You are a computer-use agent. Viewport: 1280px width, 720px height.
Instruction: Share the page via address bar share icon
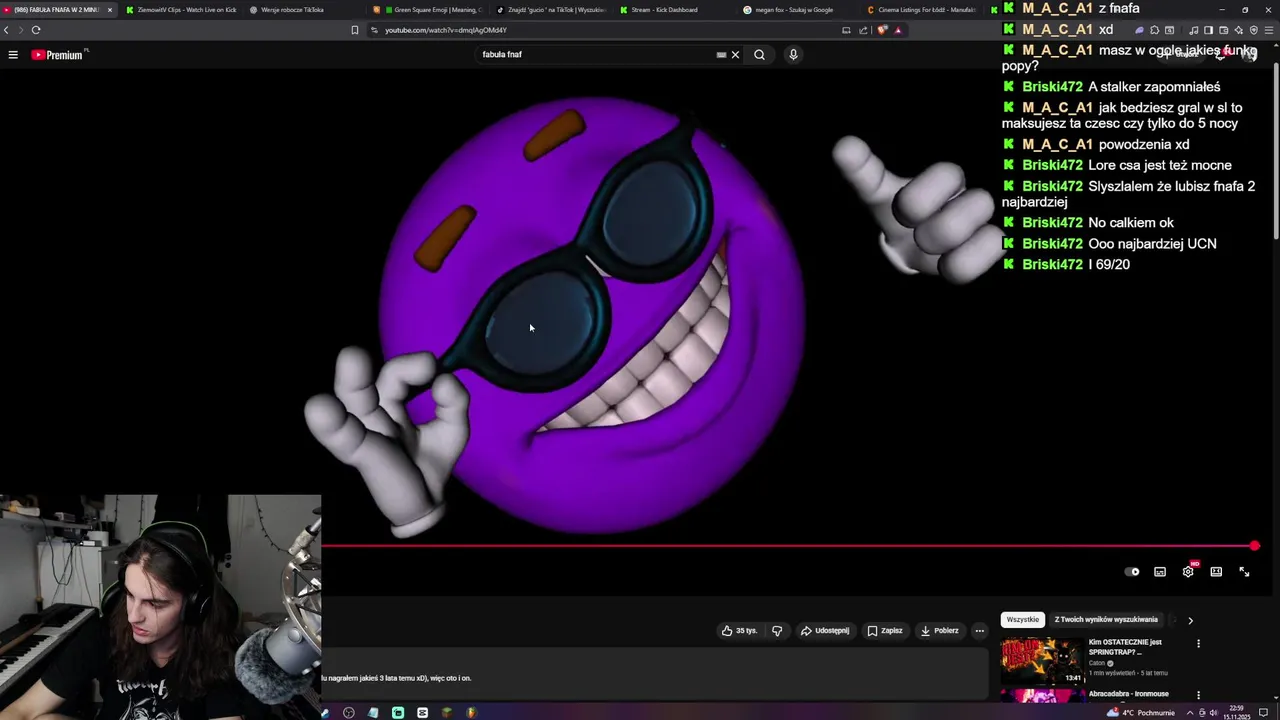pyautogui.click(x=863, y=30)
